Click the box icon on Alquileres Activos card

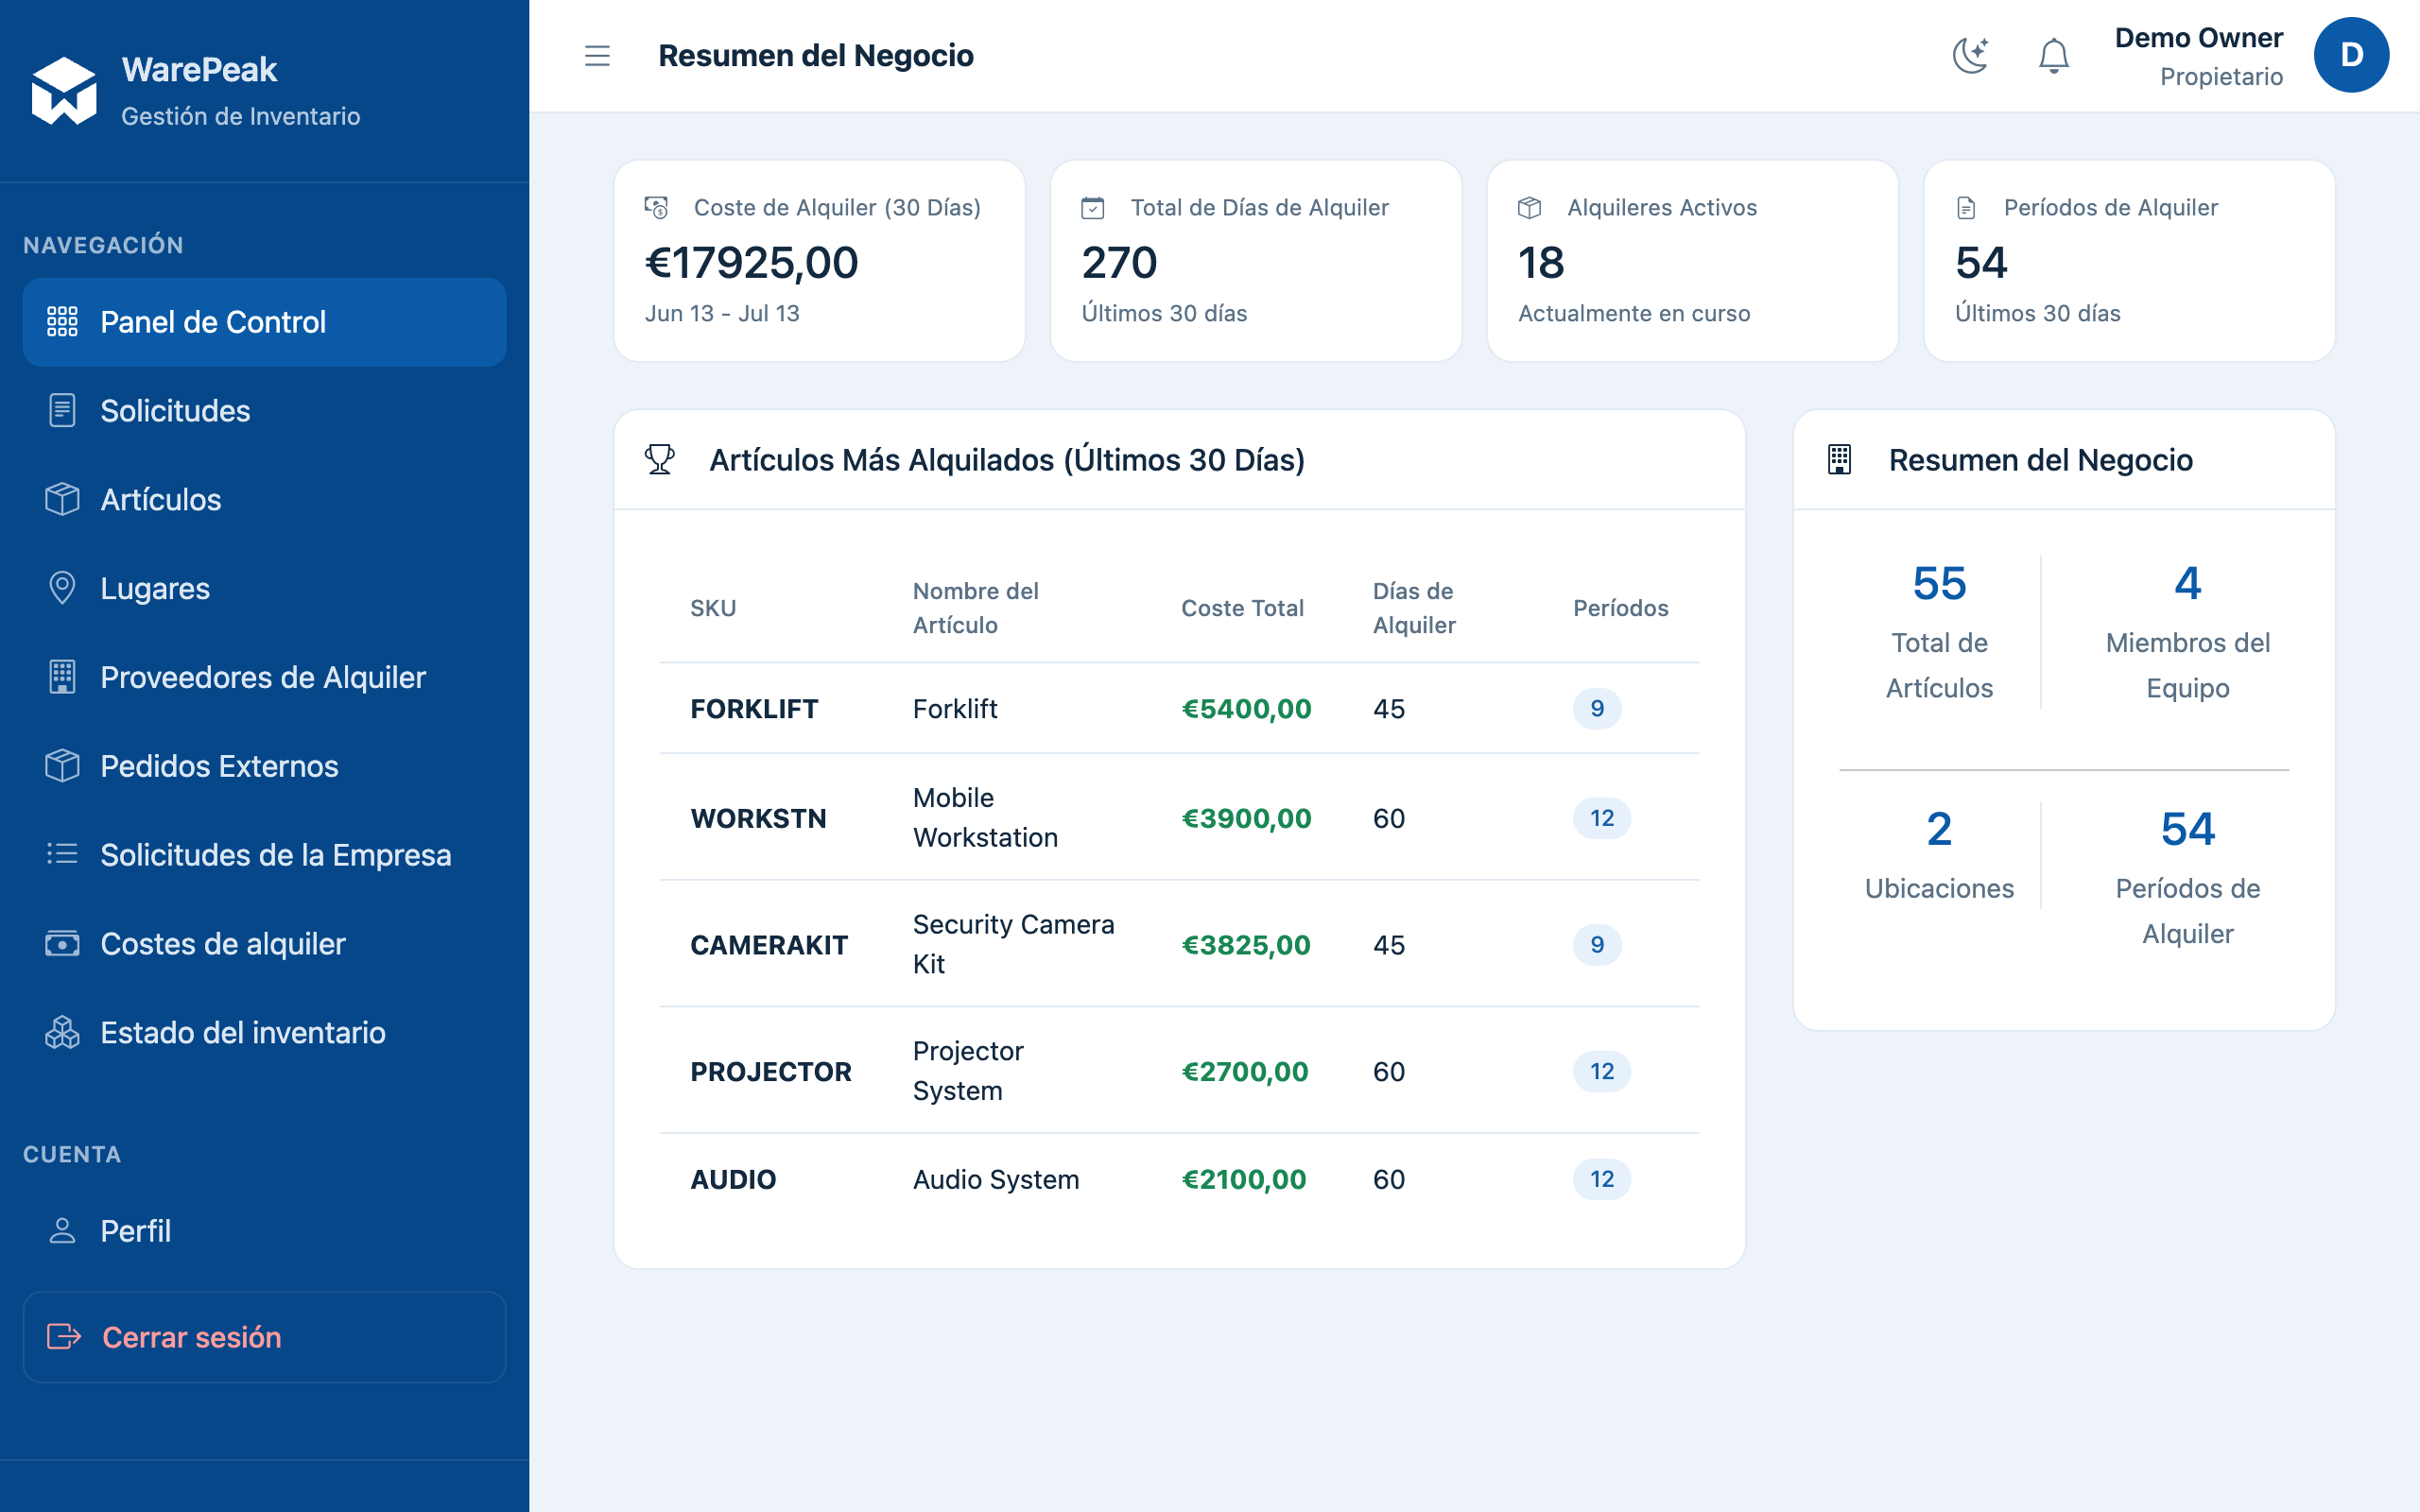1530,208
